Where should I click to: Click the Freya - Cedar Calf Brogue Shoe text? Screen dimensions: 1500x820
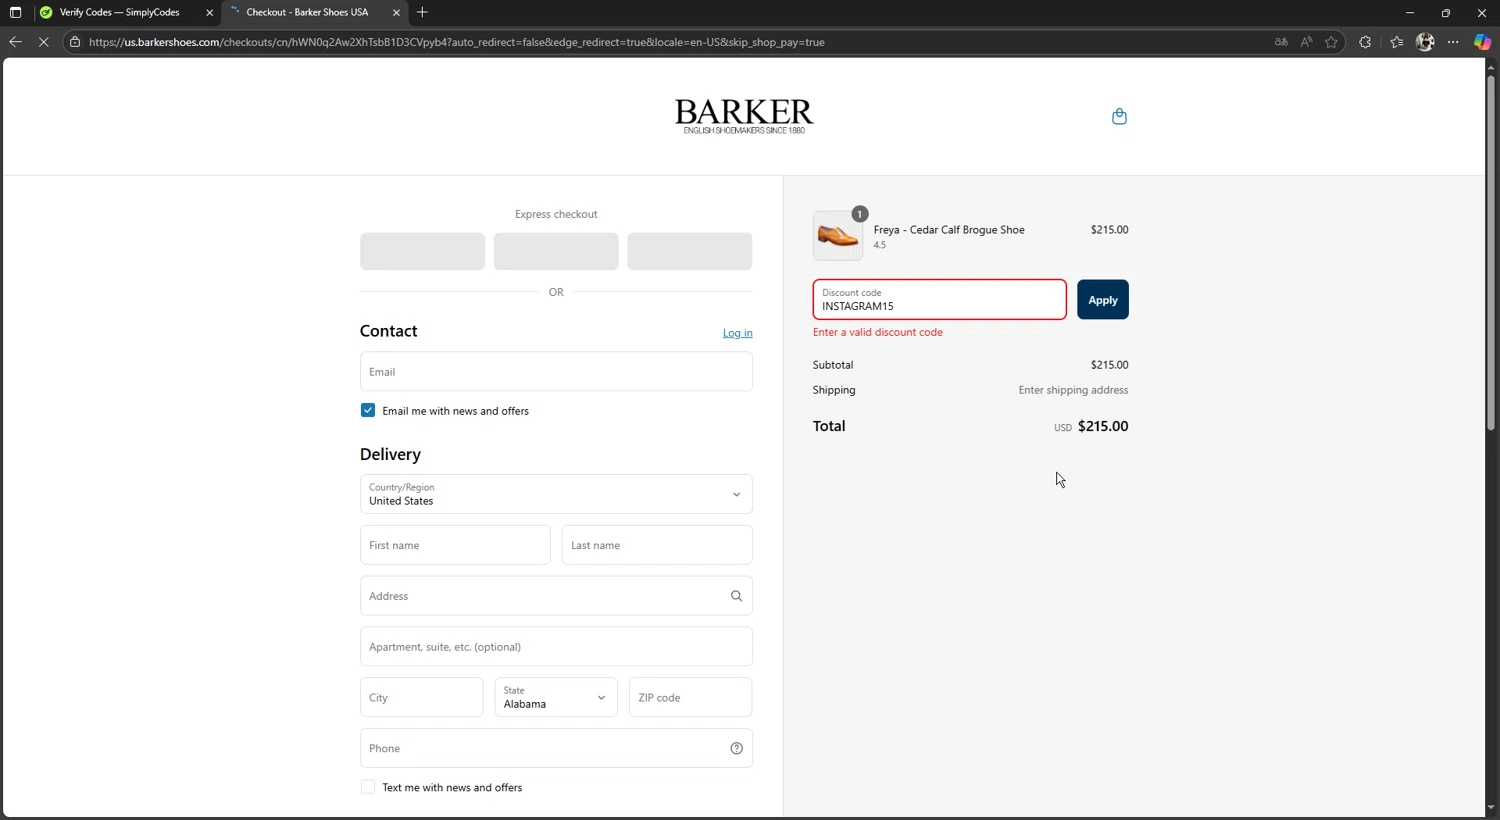(x=949, y=230)
